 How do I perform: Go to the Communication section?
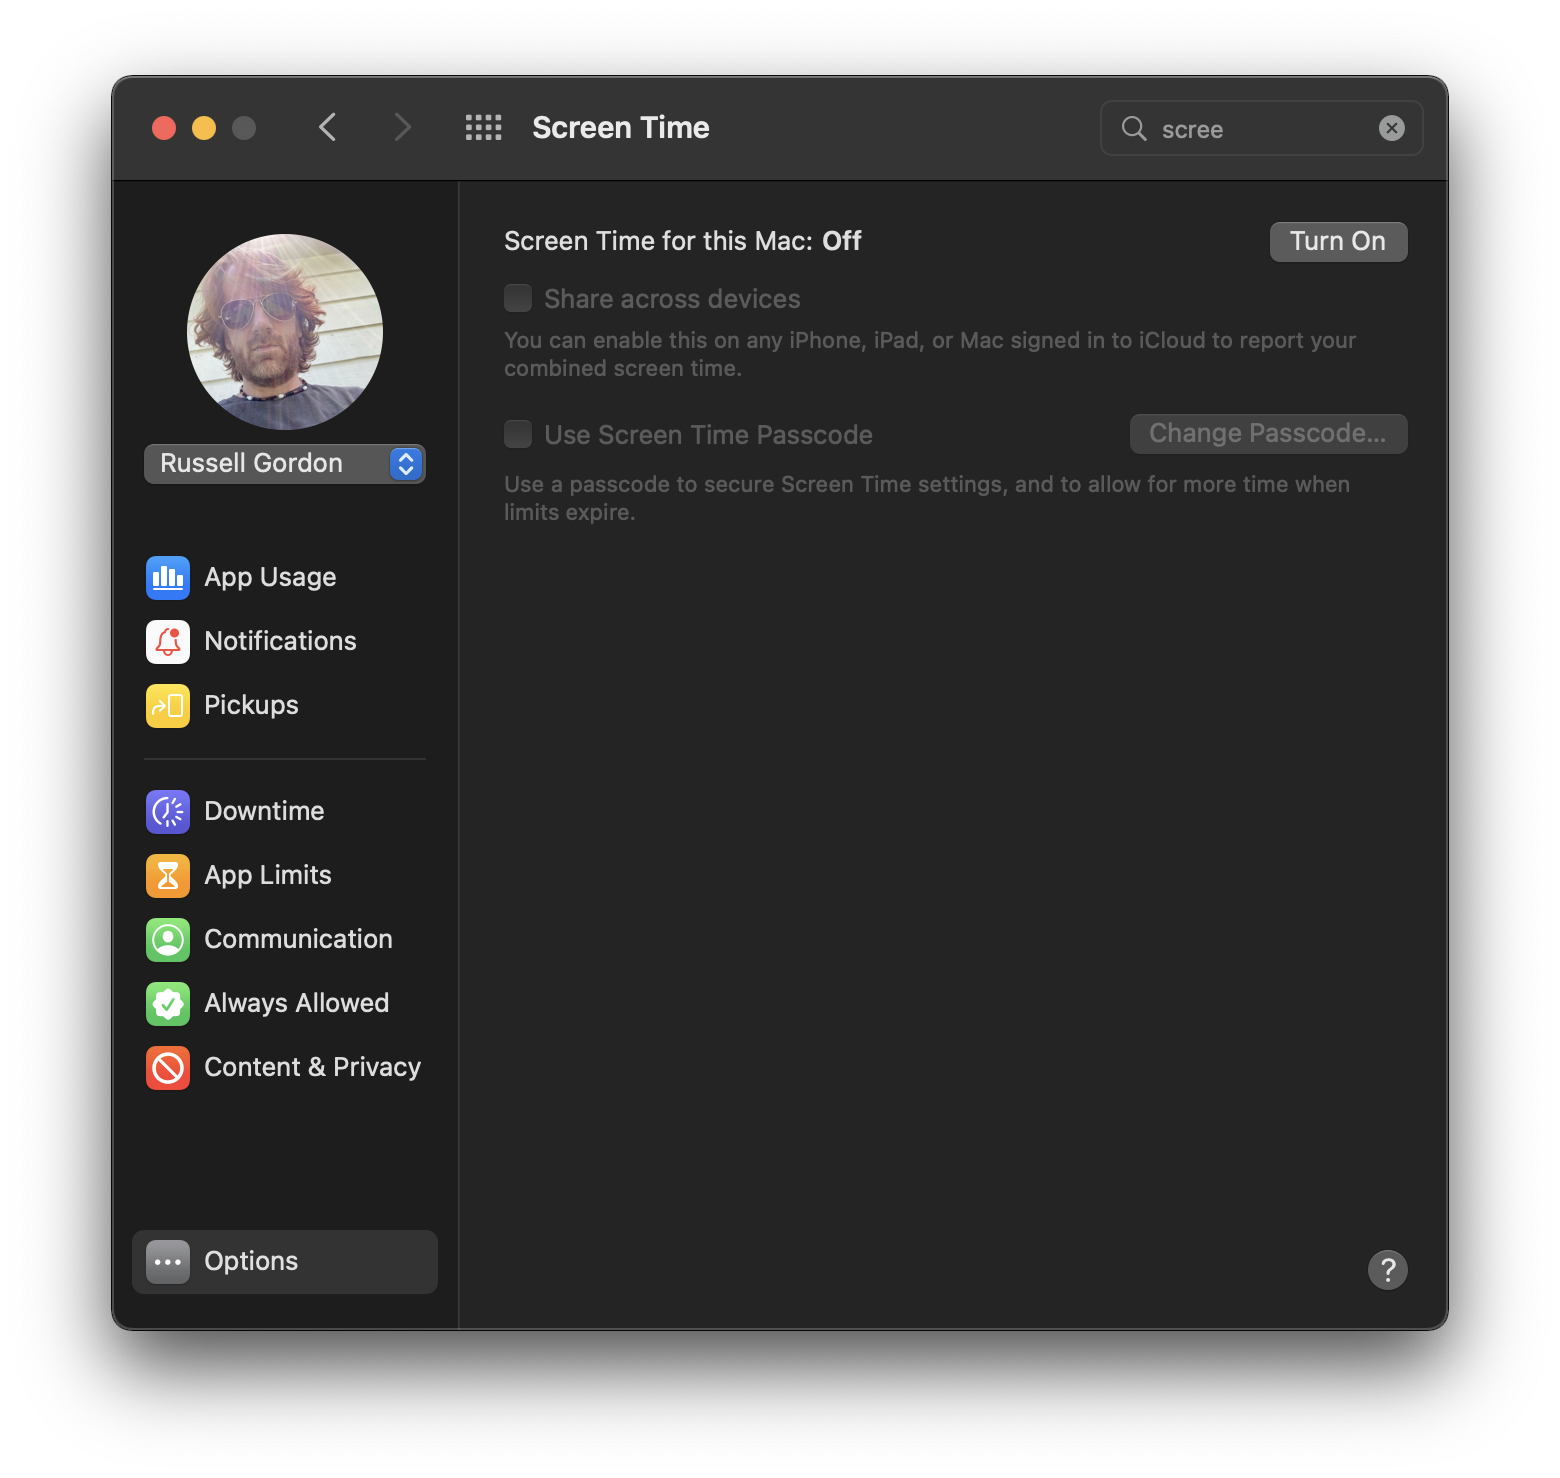pos(285,939)
